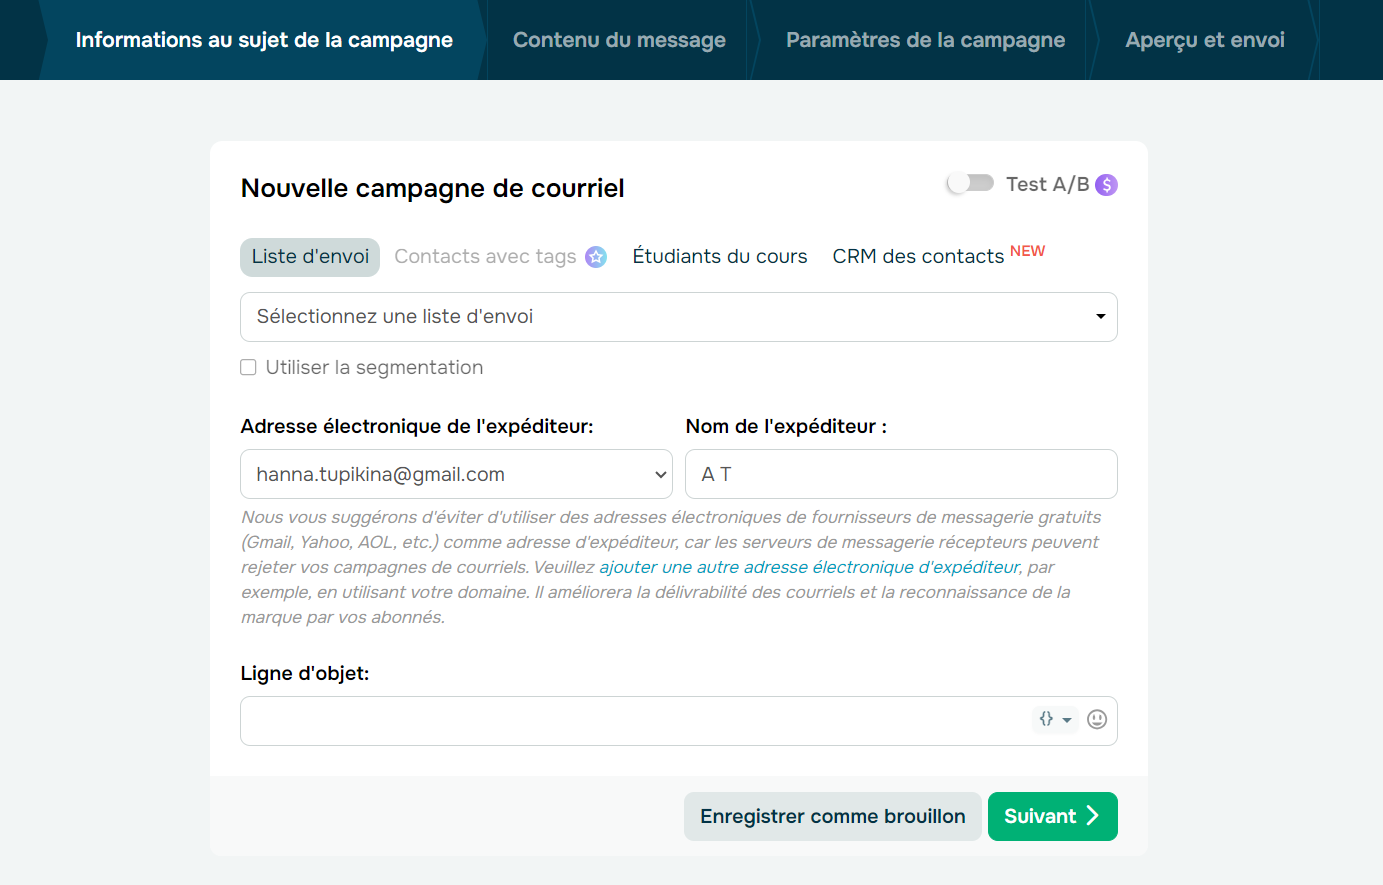Click inside the Ligne d'objet field
This screenshot has width=1383, height=885.
(x=600, y=720)
